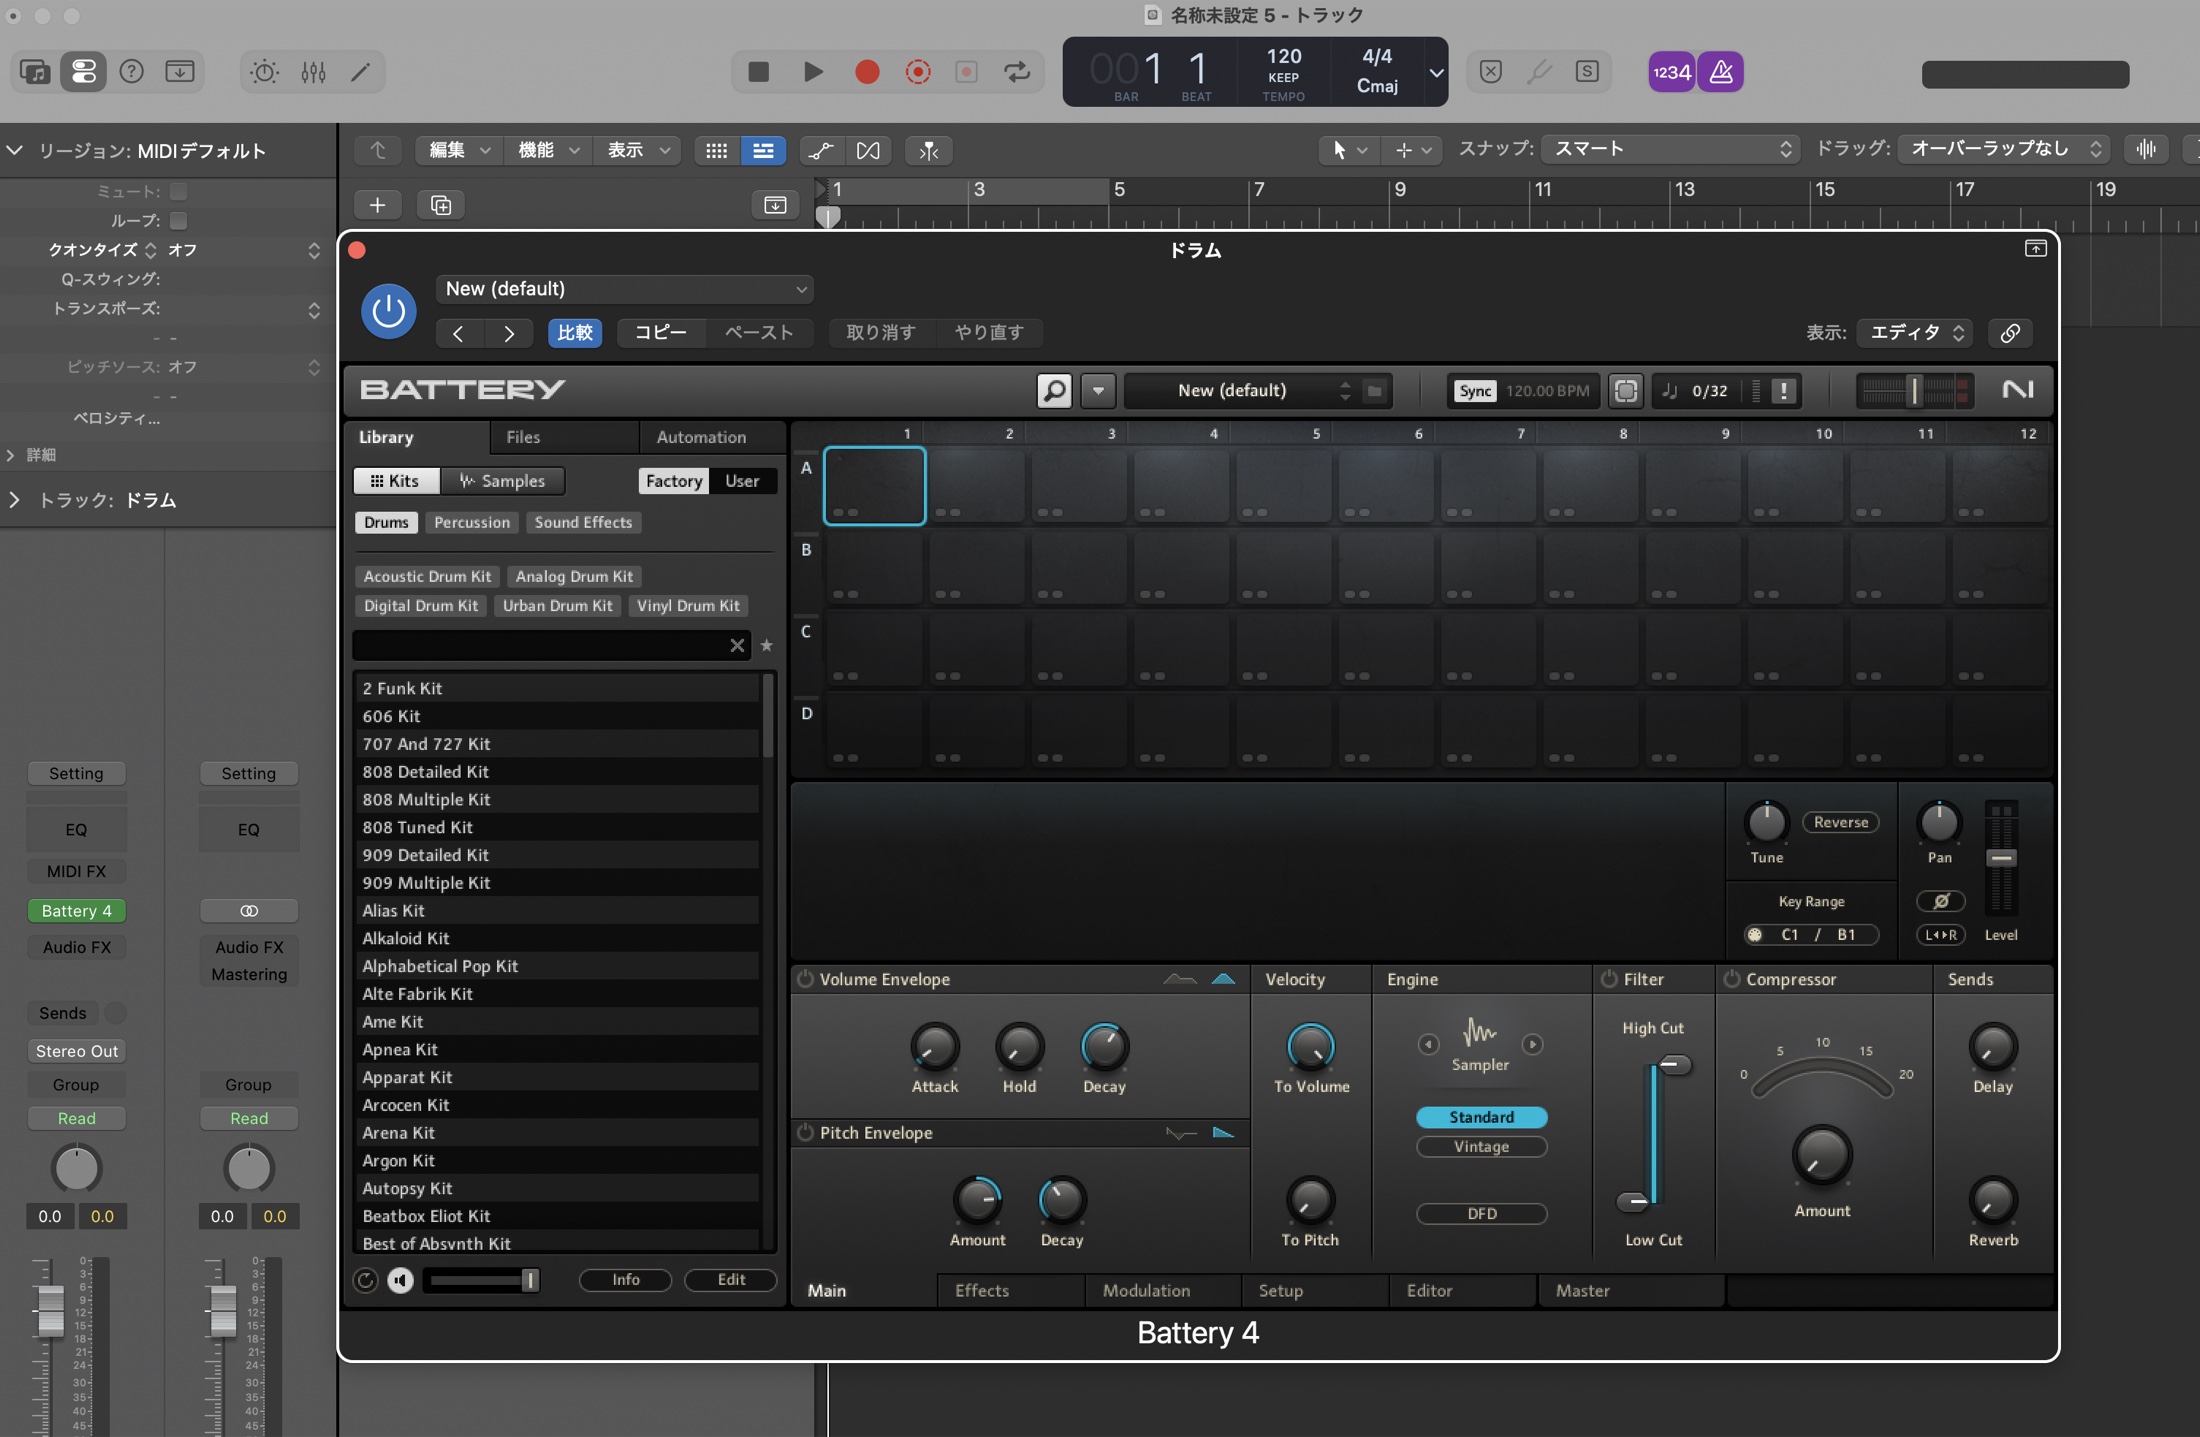The image size is (2200, 1437).
Task: Adjust the Battery preview volume slider
Action: (x=482, y=1280)
